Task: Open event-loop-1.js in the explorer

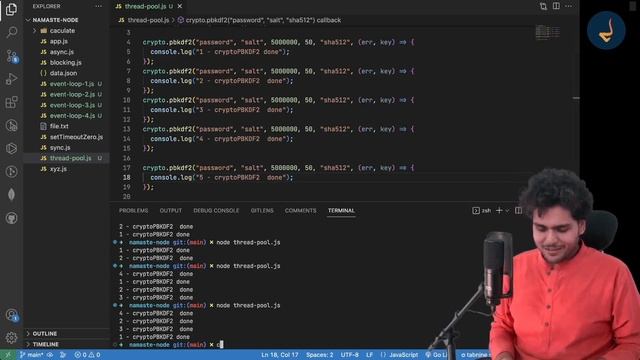Action: pyautogui.click(x=72, y=84)
